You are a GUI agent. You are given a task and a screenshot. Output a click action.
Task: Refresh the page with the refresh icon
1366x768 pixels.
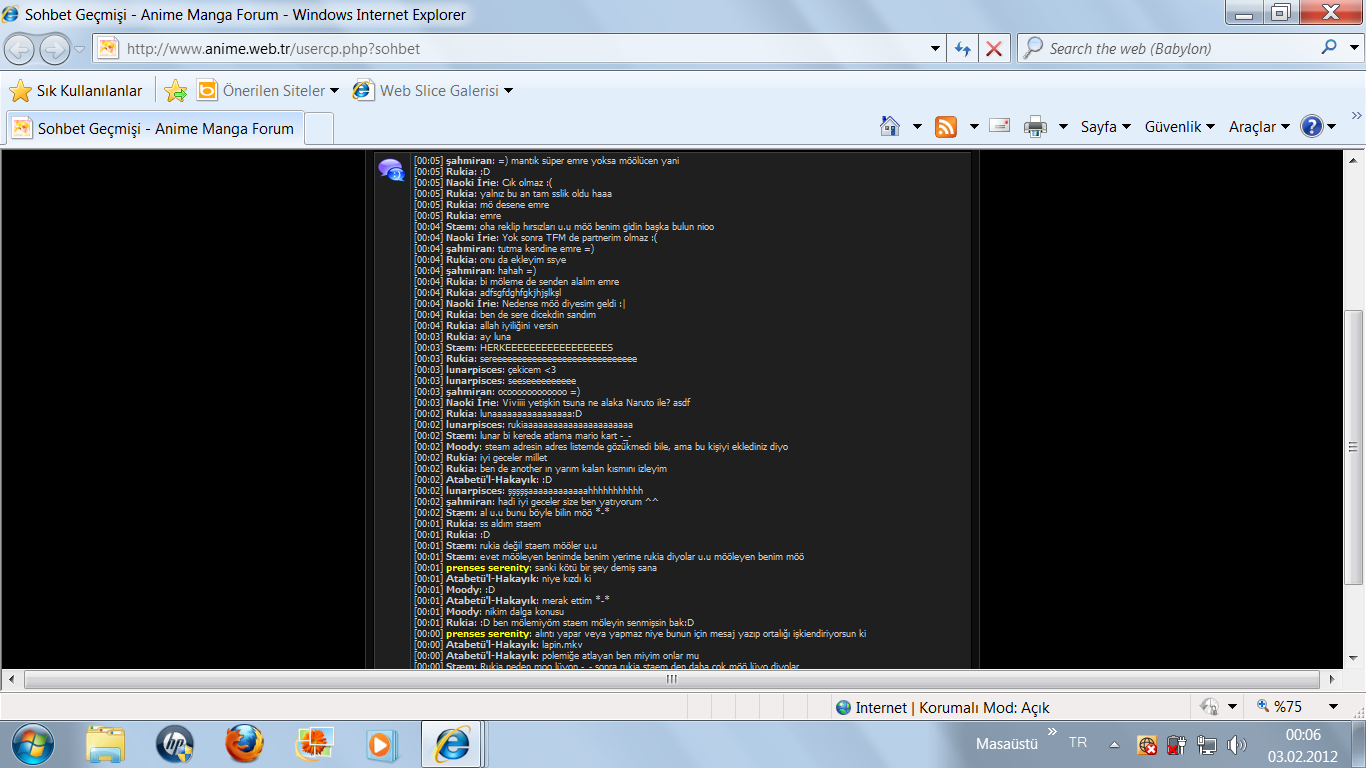click(x=963, y=48)
